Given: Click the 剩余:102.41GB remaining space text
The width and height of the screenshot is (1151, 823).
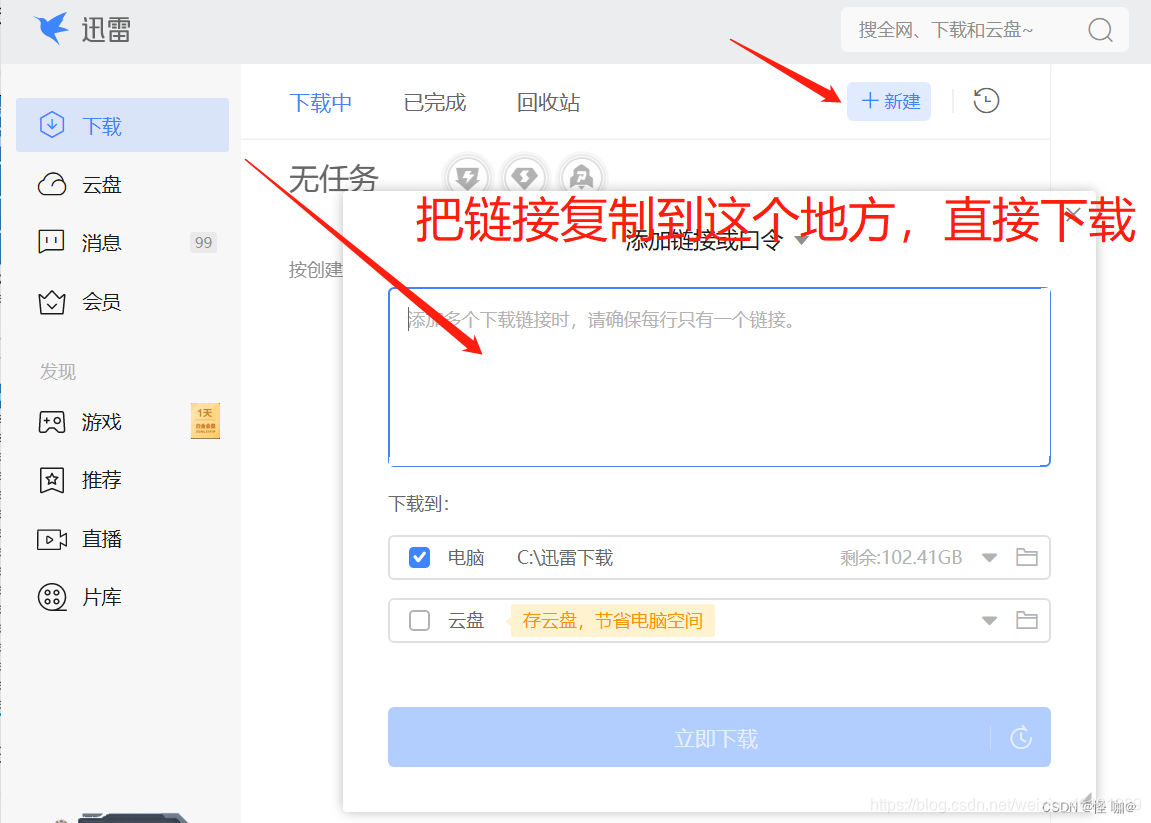Looking at the screenshot, I should (x=901, y=558).
